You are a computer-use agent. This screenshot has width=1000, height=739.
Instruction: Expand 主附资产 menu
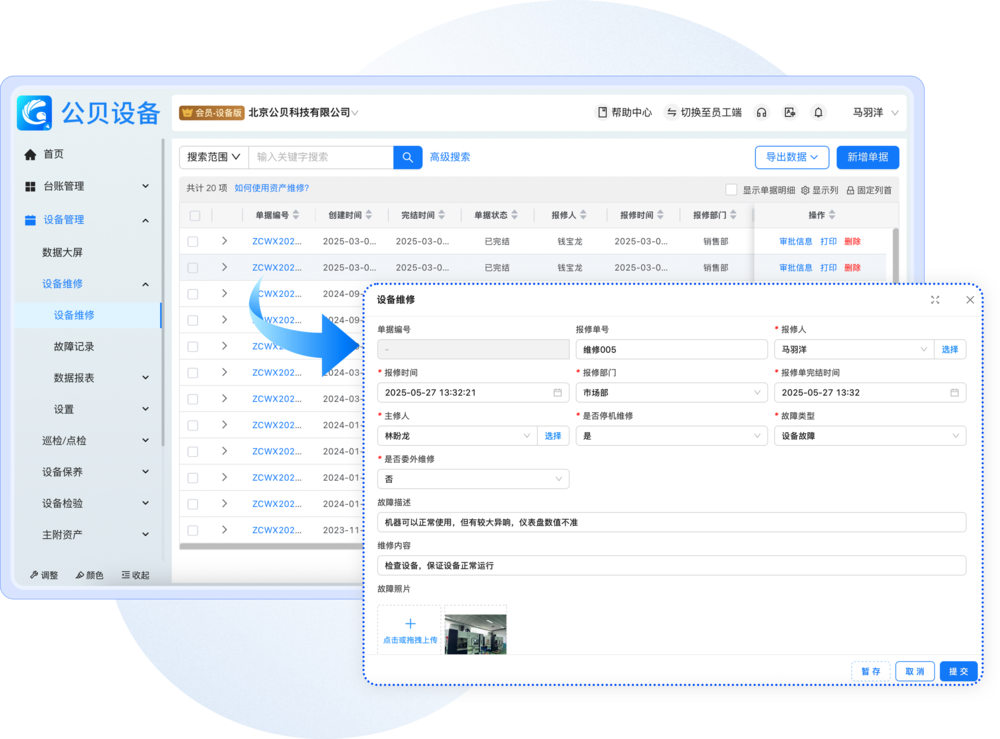96,534
